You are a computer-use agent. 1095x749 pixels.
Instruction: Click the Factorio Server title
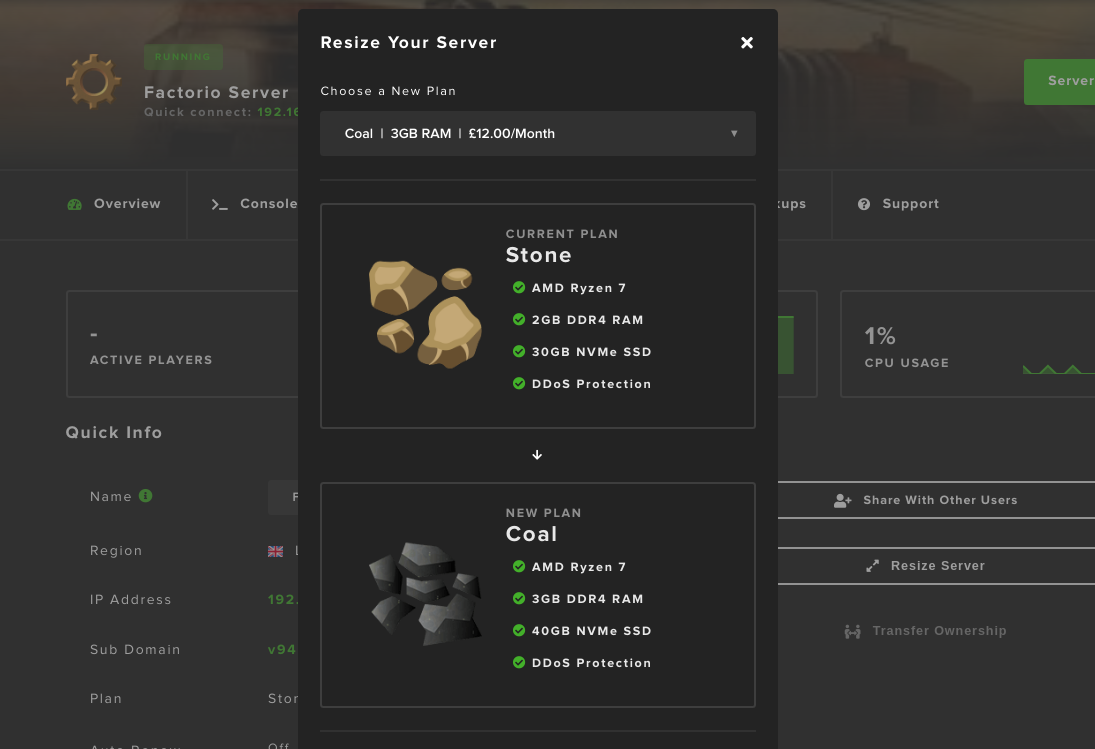(216, 92)
